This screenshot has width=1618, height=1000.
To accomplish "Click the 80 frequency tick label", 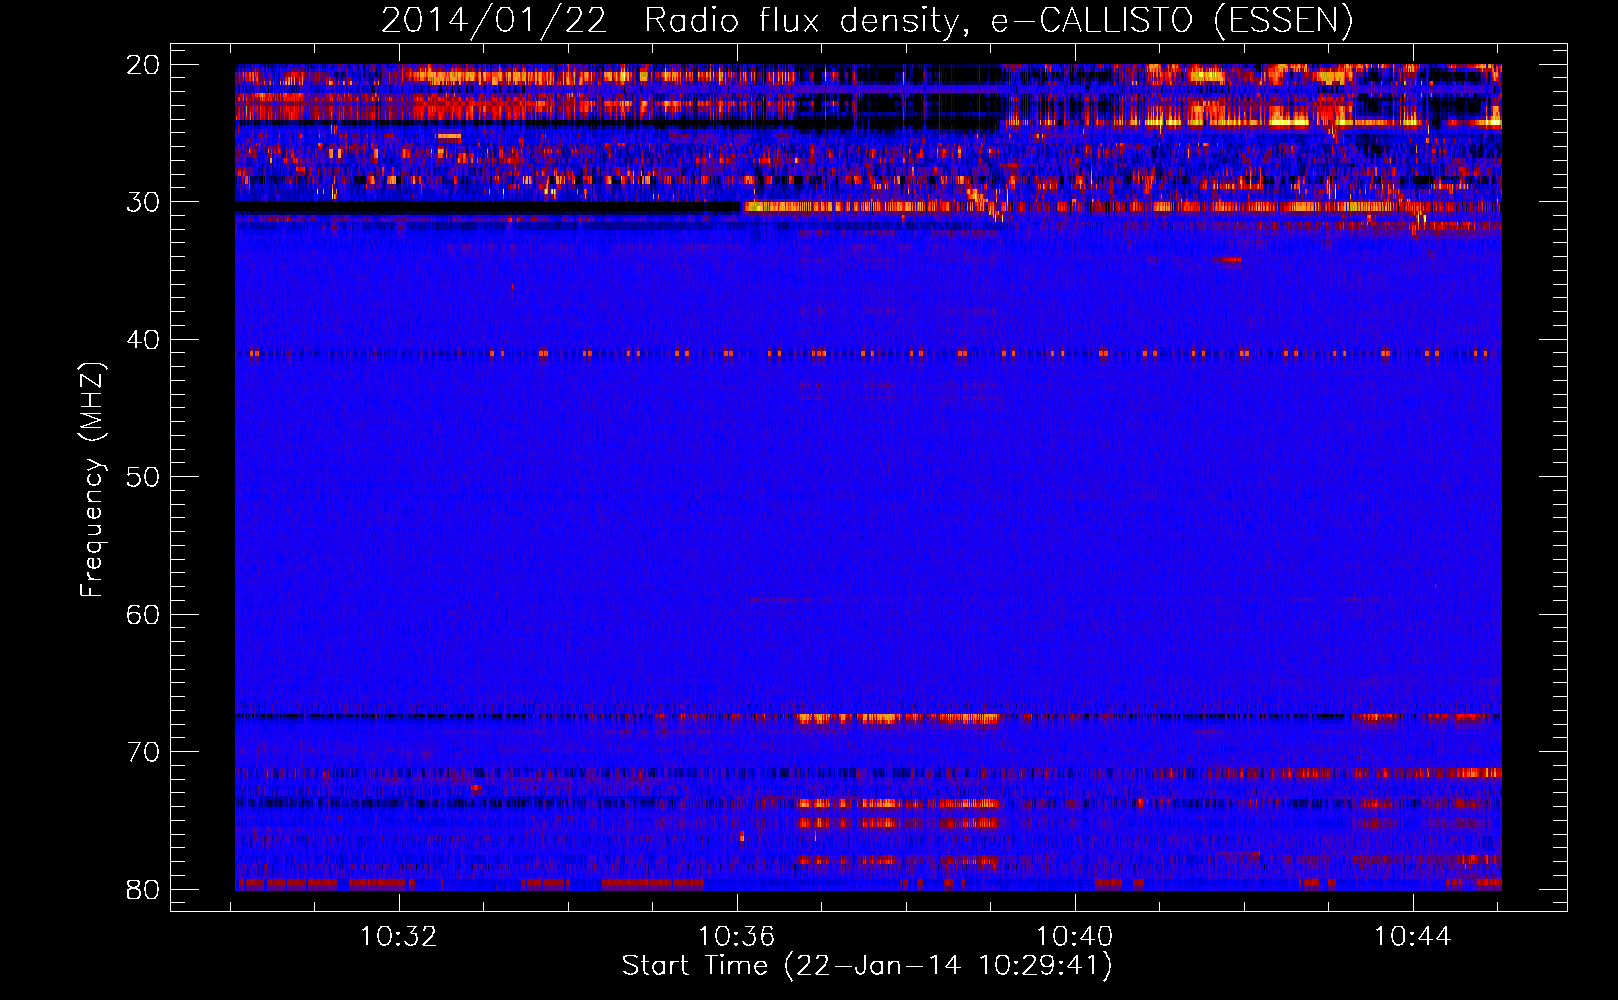I will 143,890.
